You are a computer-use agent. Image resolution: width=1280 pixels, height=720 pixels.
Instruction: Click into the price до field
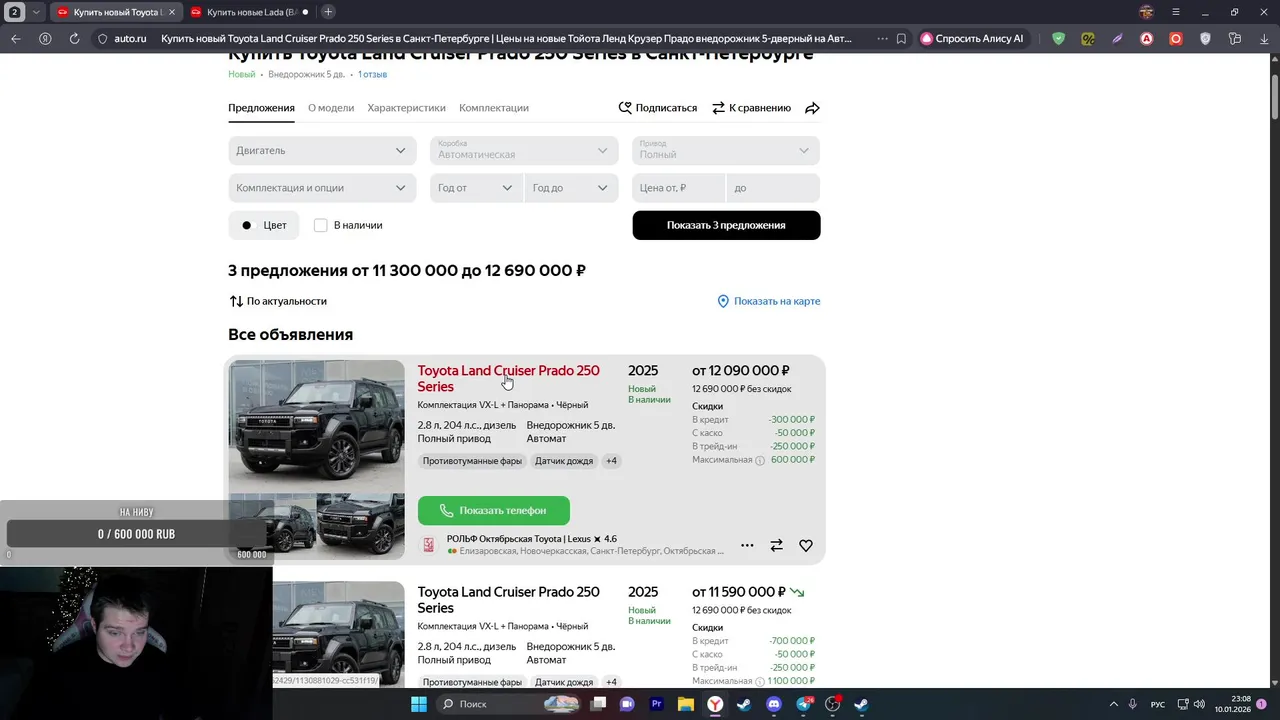(x=773, y=188)
